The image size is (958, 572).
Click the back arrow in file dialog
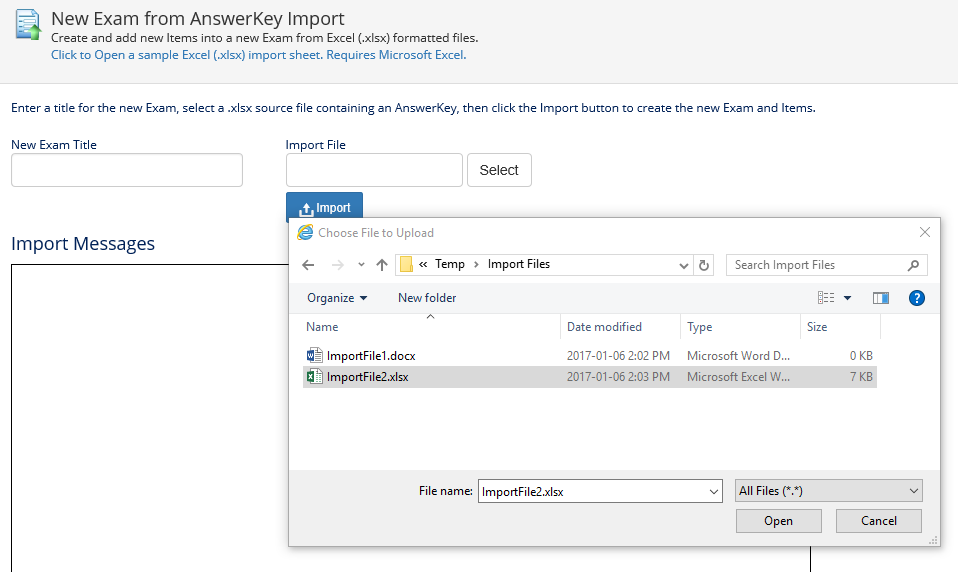tap(308, 265)
